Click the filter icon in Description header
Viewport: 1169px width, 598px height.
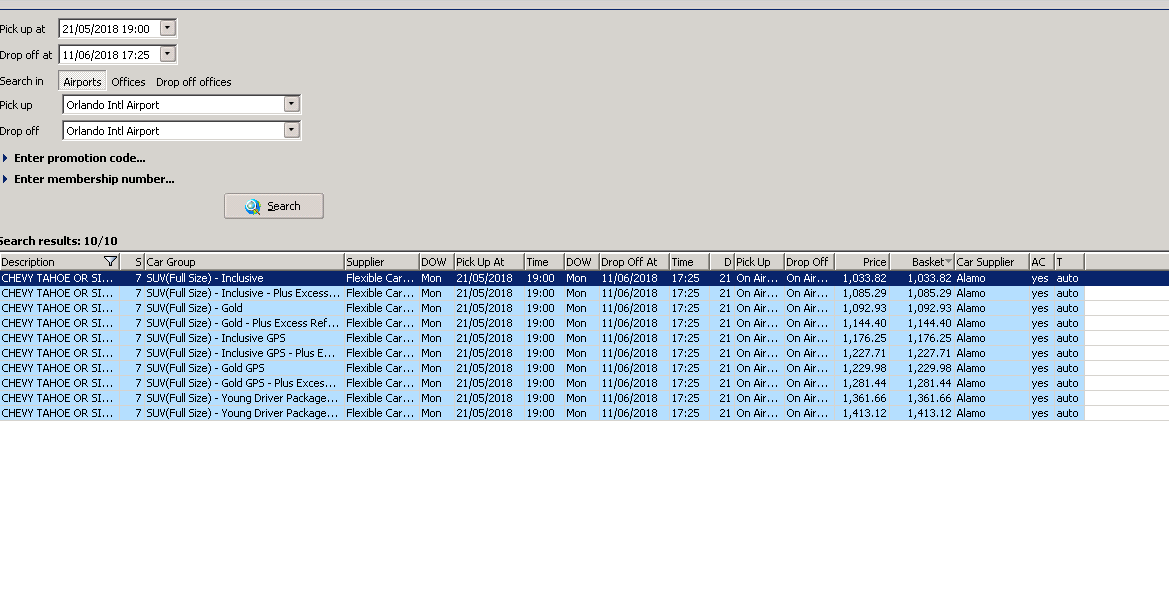click(x=110, y=262)
